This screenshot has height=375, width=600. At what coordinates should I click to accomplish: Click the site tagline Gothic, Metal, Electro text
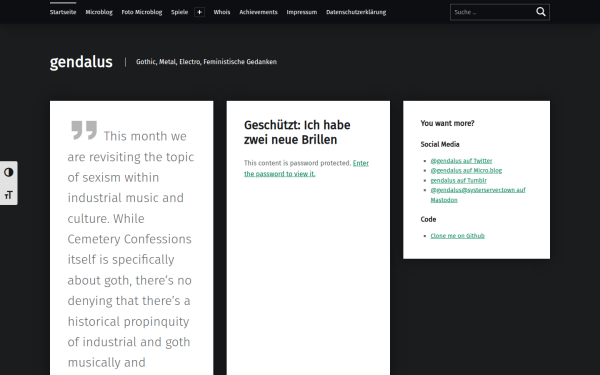click(x=206, y=62)
